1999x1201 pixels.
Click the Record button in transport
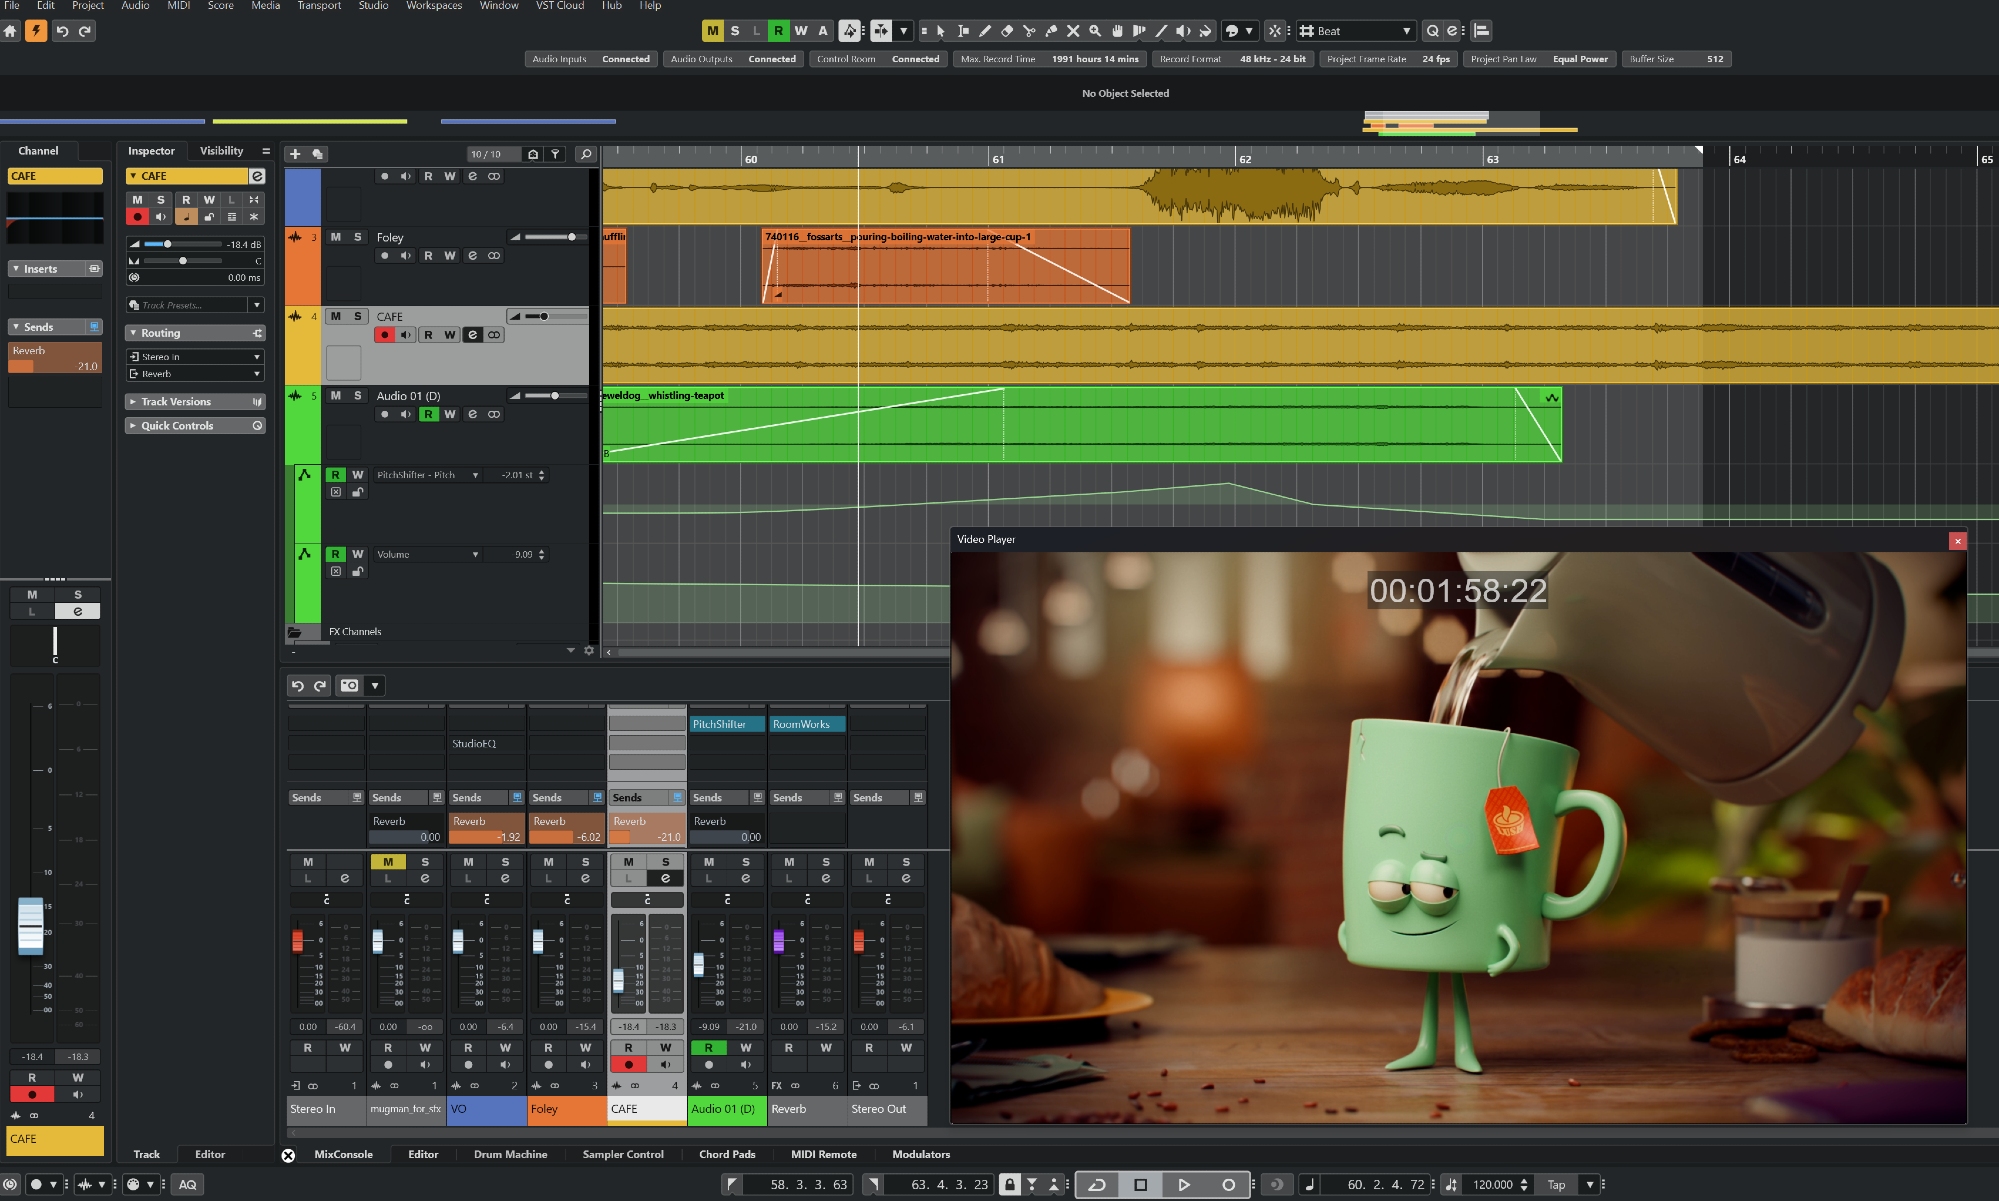coord(1228,1184)
